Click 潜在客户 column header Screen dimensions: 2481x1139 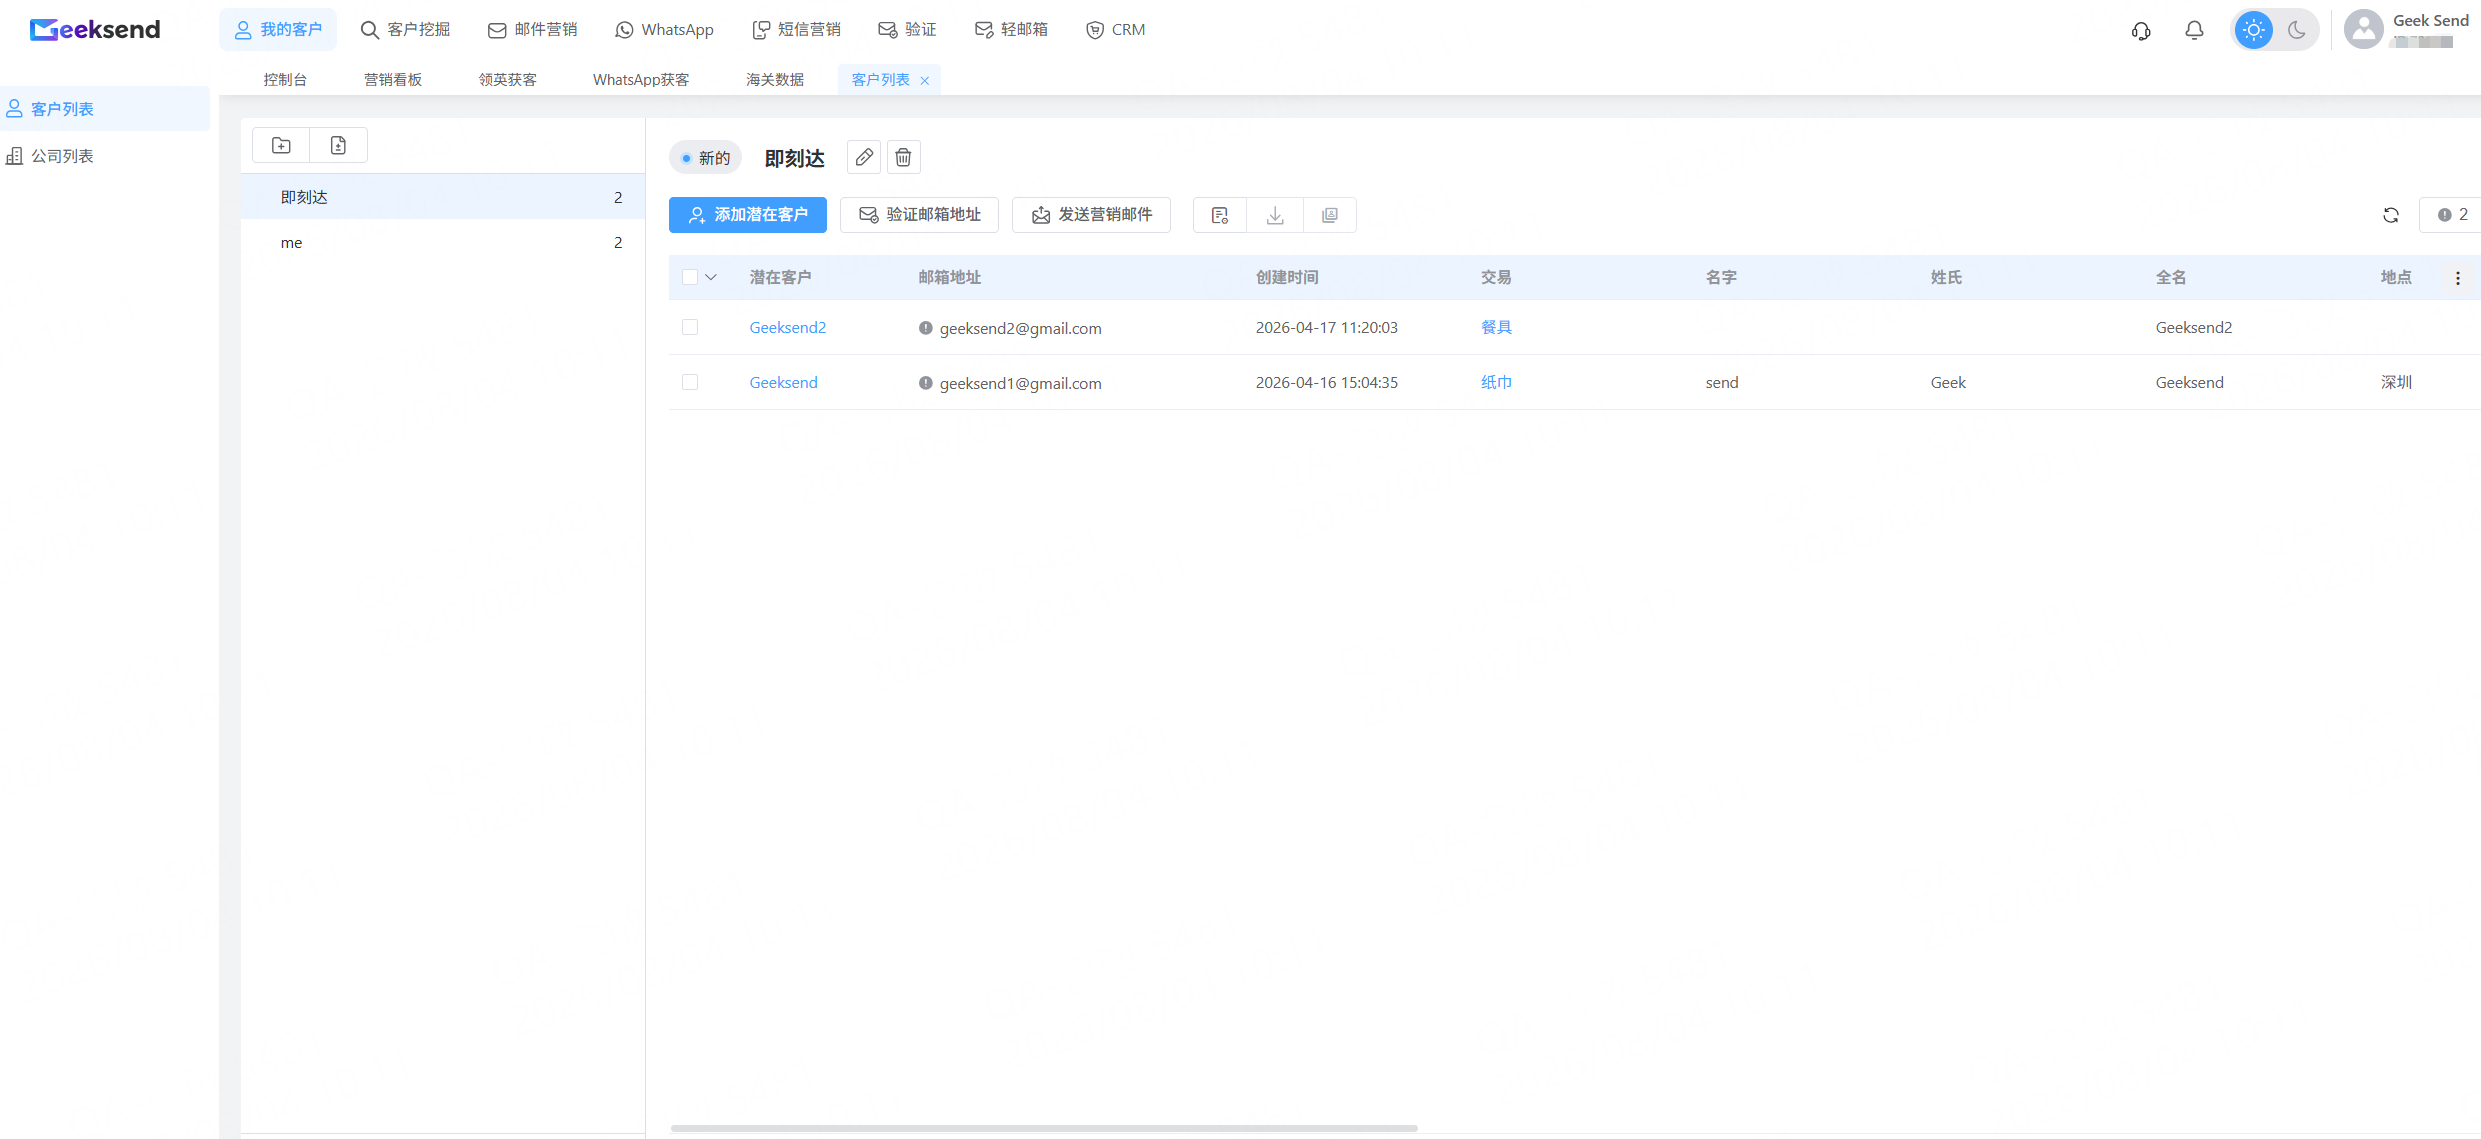(x=781, y=277)
